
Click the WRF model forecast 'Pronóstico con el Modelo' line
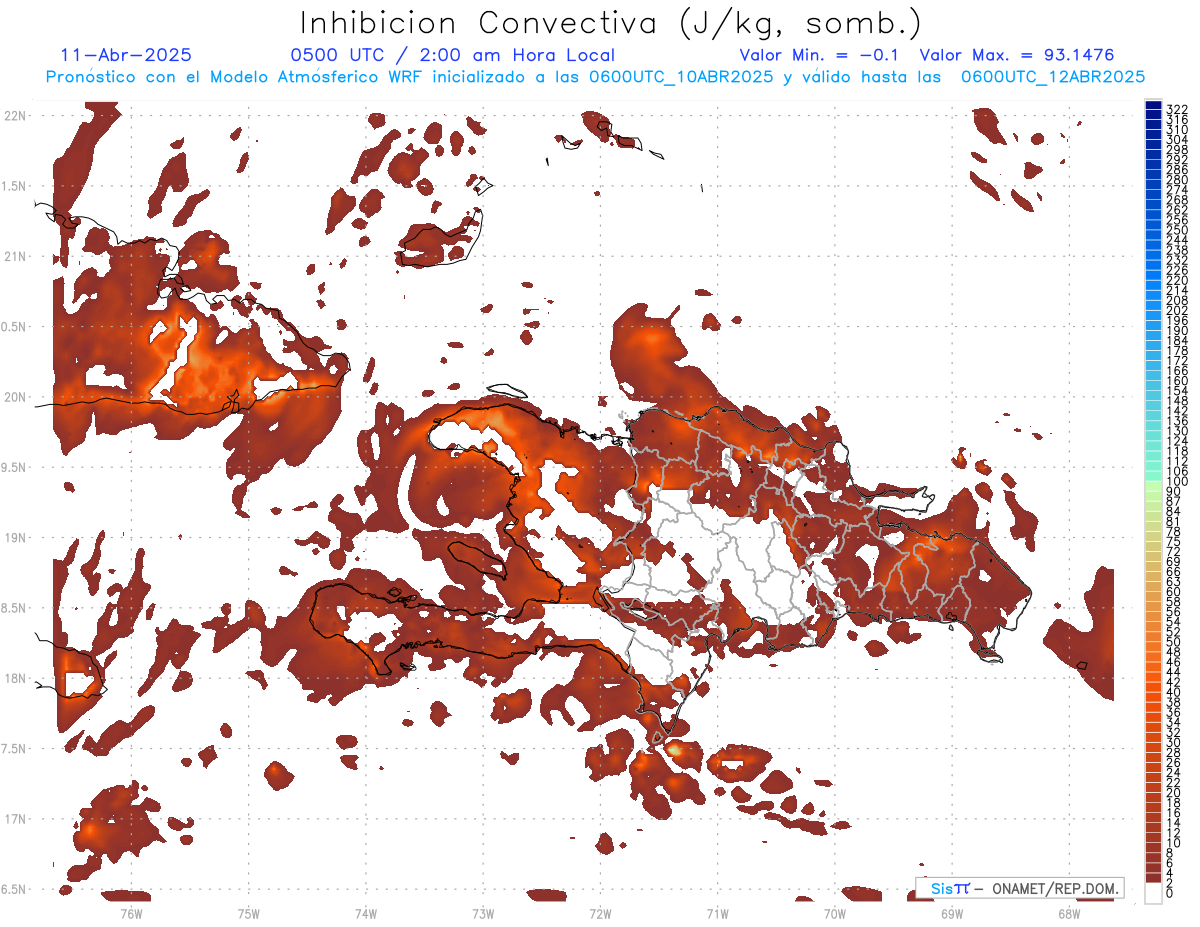[595, 76]
